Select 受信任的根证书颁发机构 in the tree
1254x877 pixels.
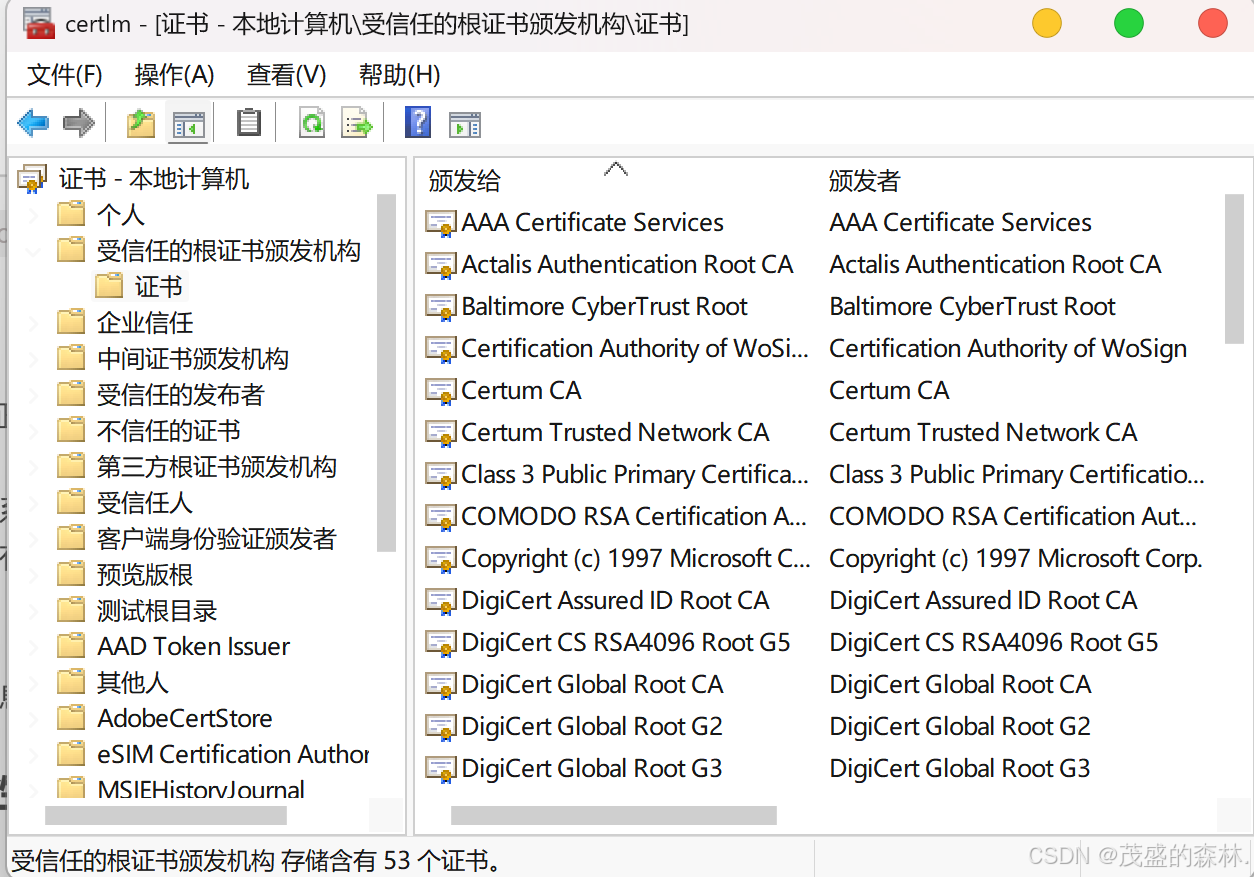228,251
